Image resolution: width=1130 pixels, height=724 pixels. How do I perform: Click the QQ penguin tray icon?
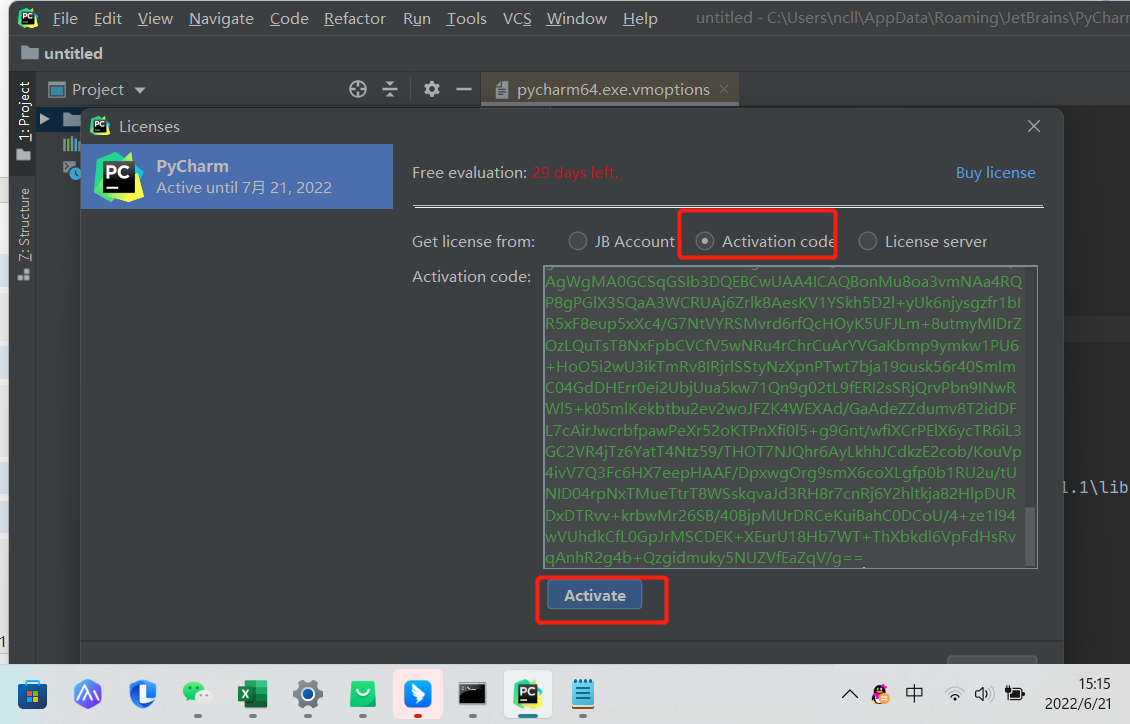[x=880, y=694]
